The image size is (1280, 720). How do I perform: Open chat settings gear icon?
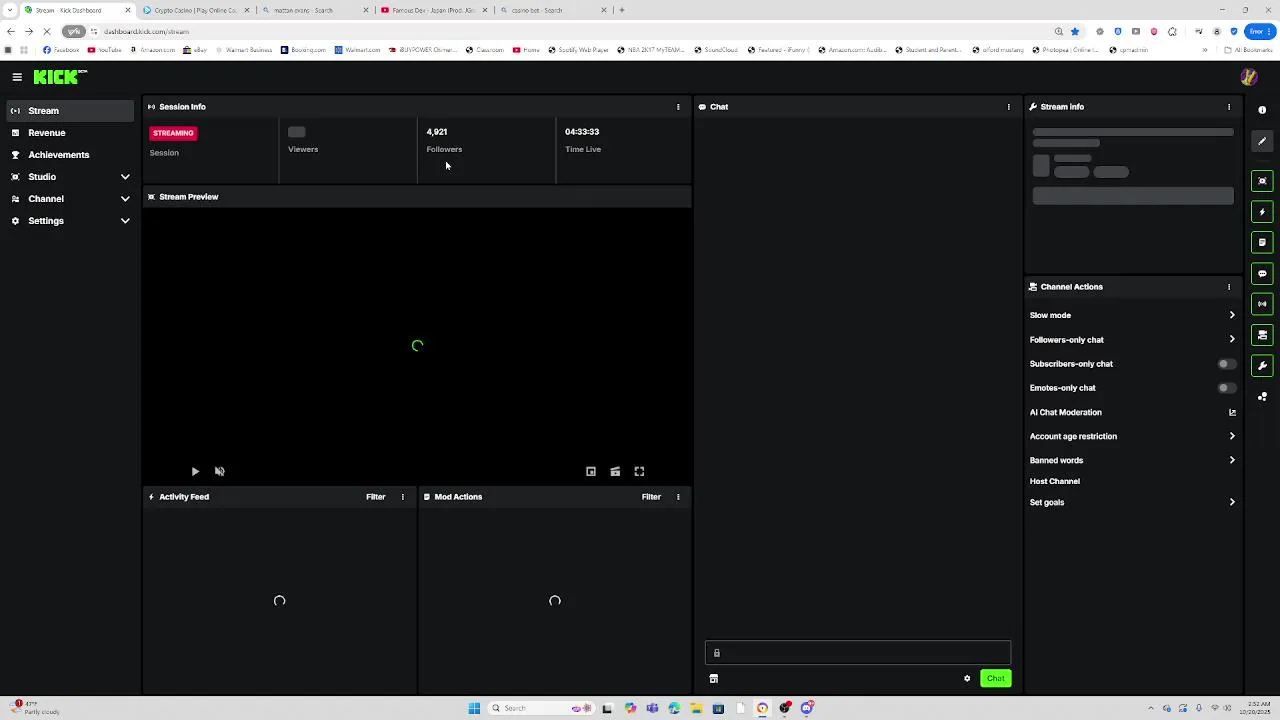[x=967, y=679]
